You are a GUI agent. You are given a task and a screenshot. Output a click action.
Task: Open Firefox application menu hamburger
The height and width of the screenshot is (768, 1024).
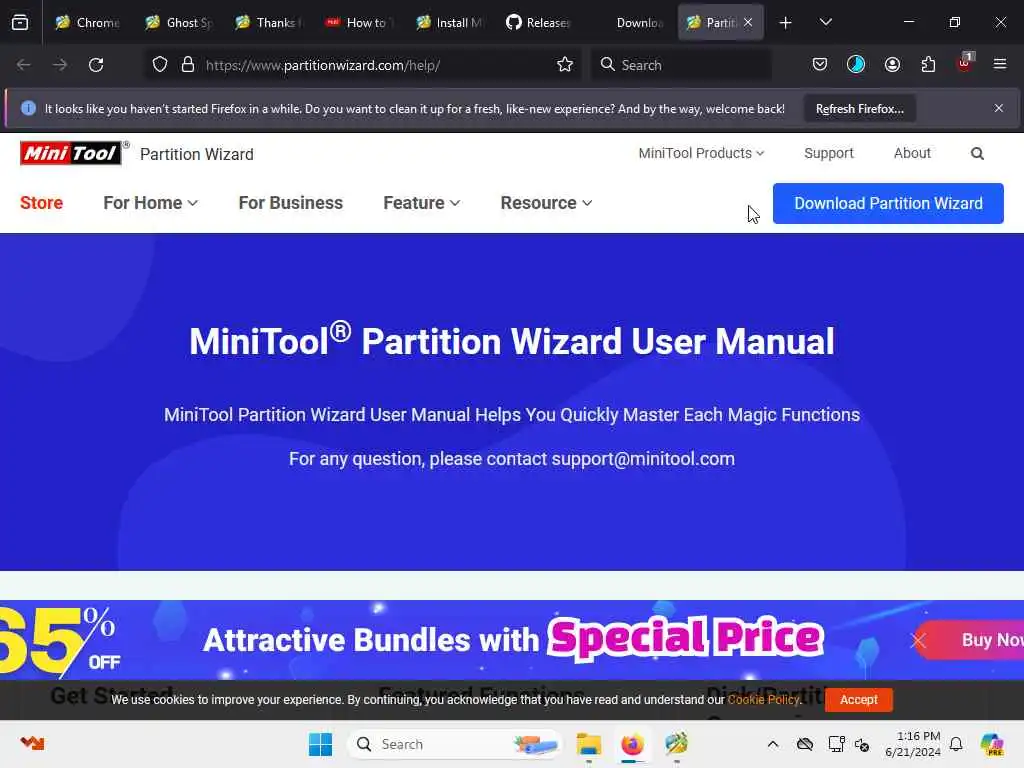(1000, 64)
